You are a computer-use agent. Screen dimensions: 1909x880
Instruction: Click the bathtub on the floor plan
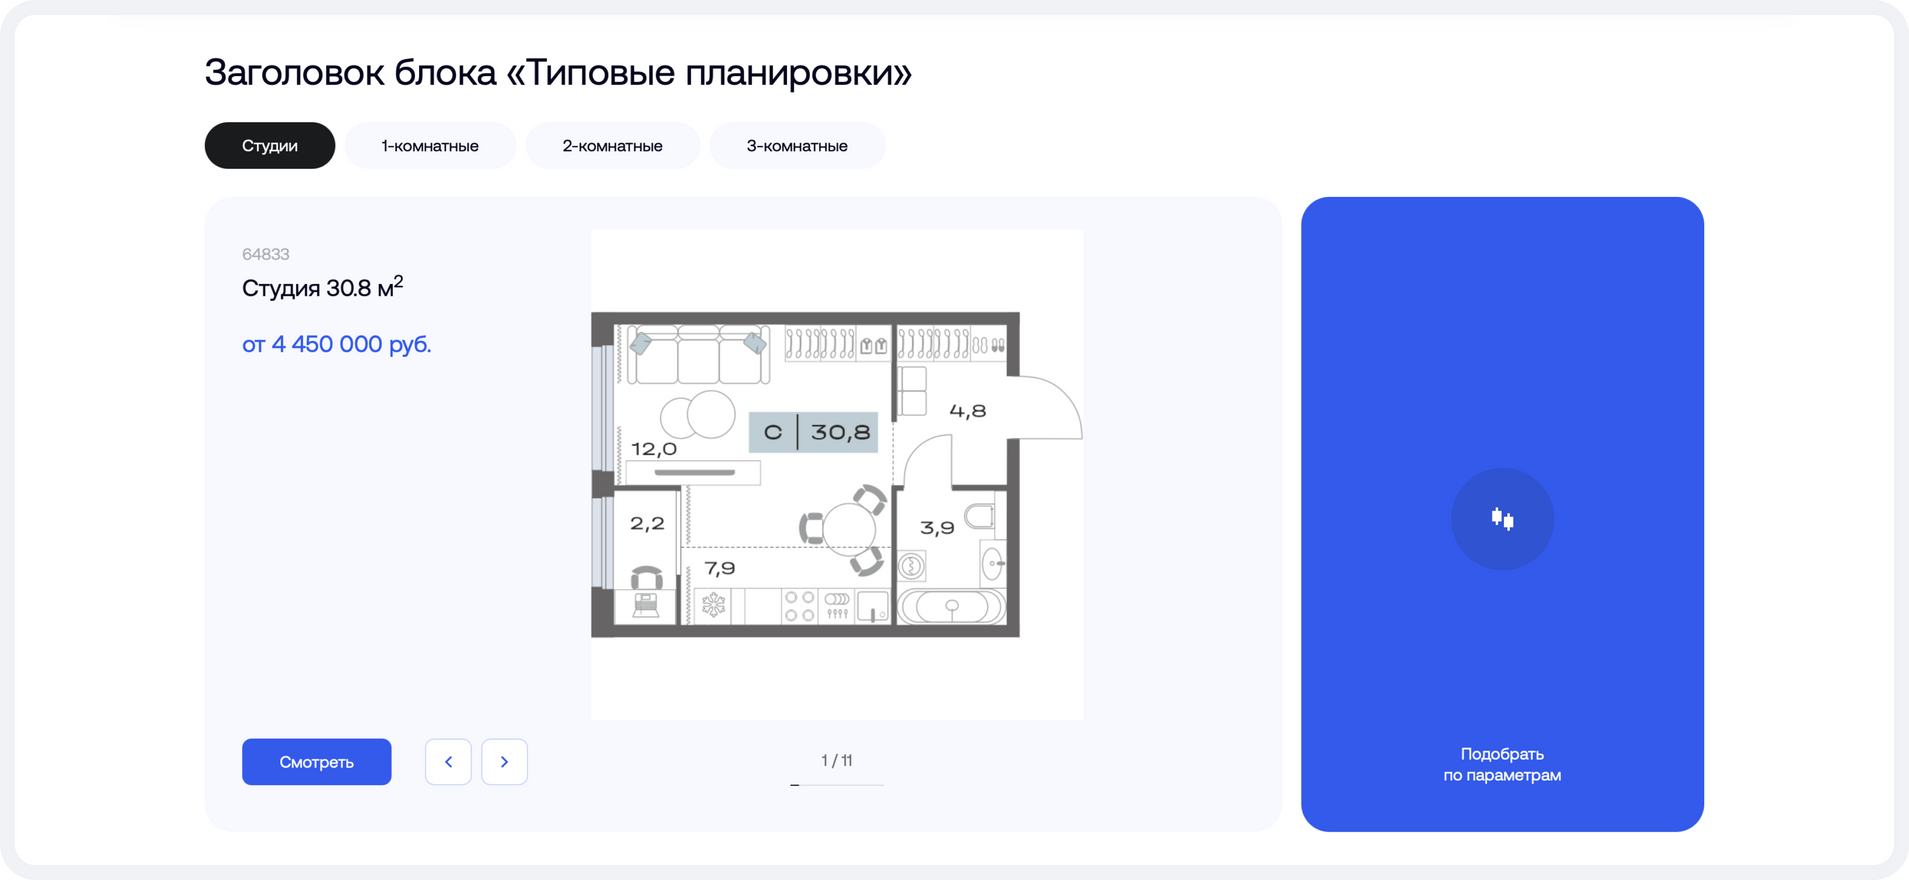pos(951,606)
